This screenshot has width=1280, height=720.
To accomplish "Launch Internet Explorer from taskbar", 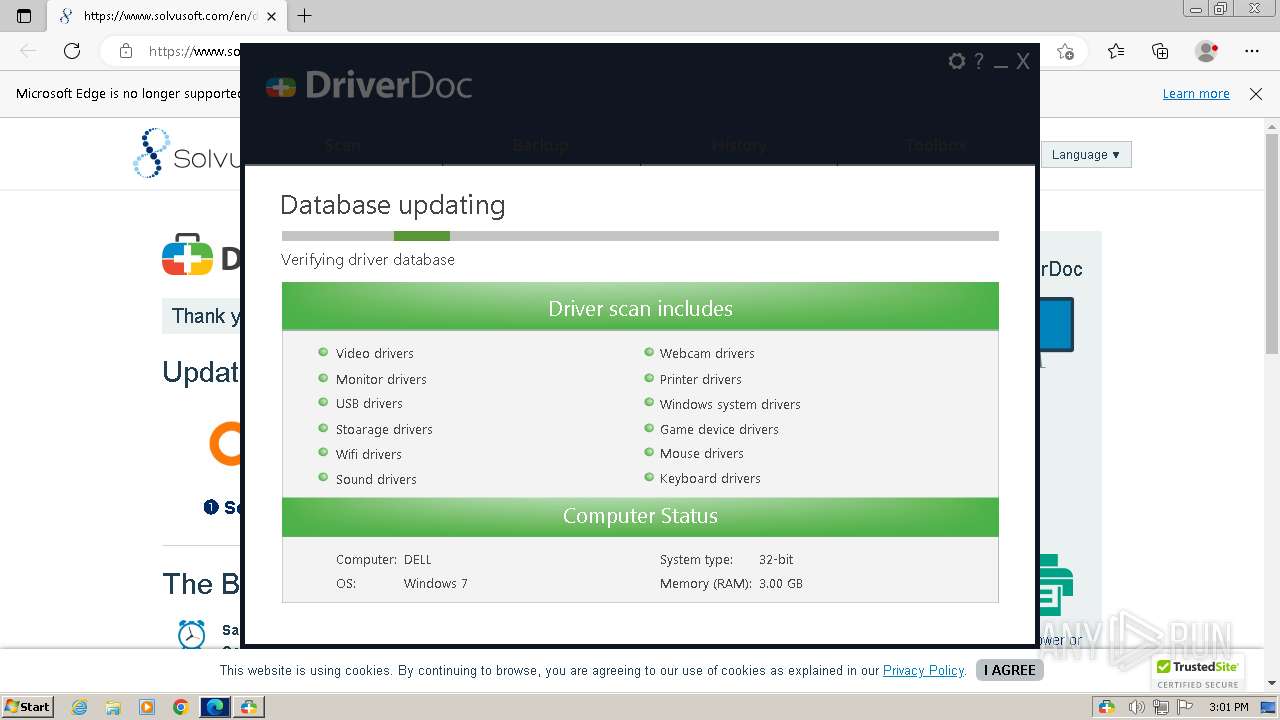I will coord(80,707).
